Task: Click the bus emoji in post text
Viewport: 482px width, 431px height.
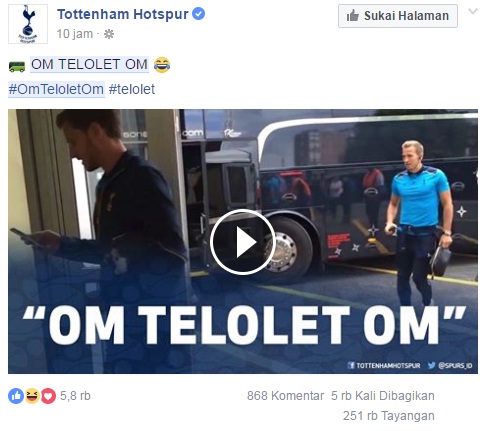Action: (x=17, y=66)
